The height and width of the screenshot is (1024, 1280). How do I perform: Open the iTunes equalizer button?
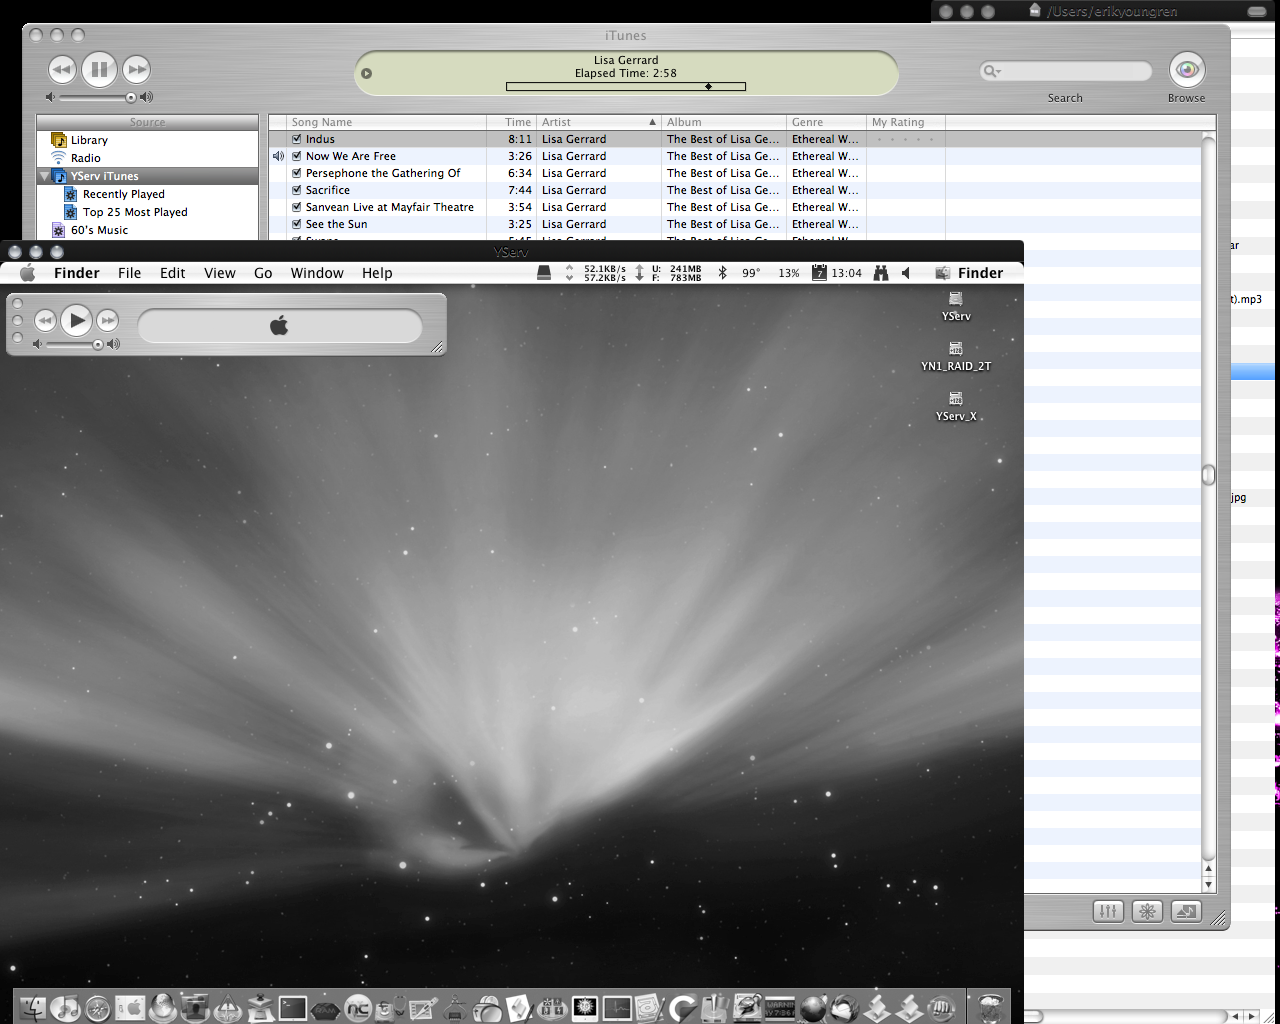(1108, 911)
